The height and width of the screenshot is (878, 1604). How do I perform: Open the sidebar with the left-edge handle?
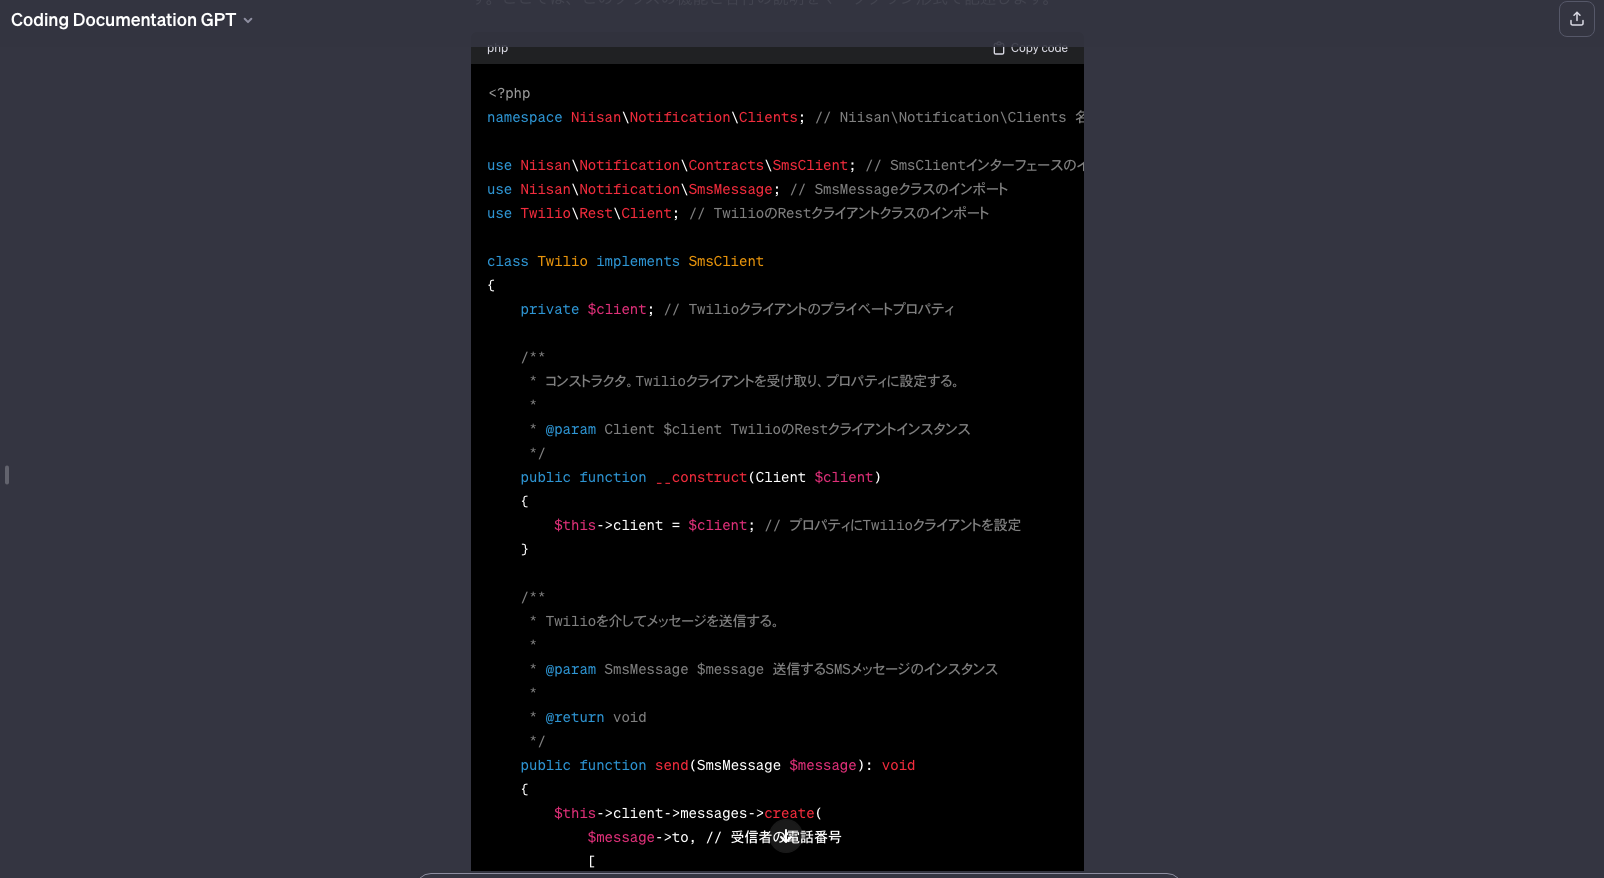pos(7,475)
